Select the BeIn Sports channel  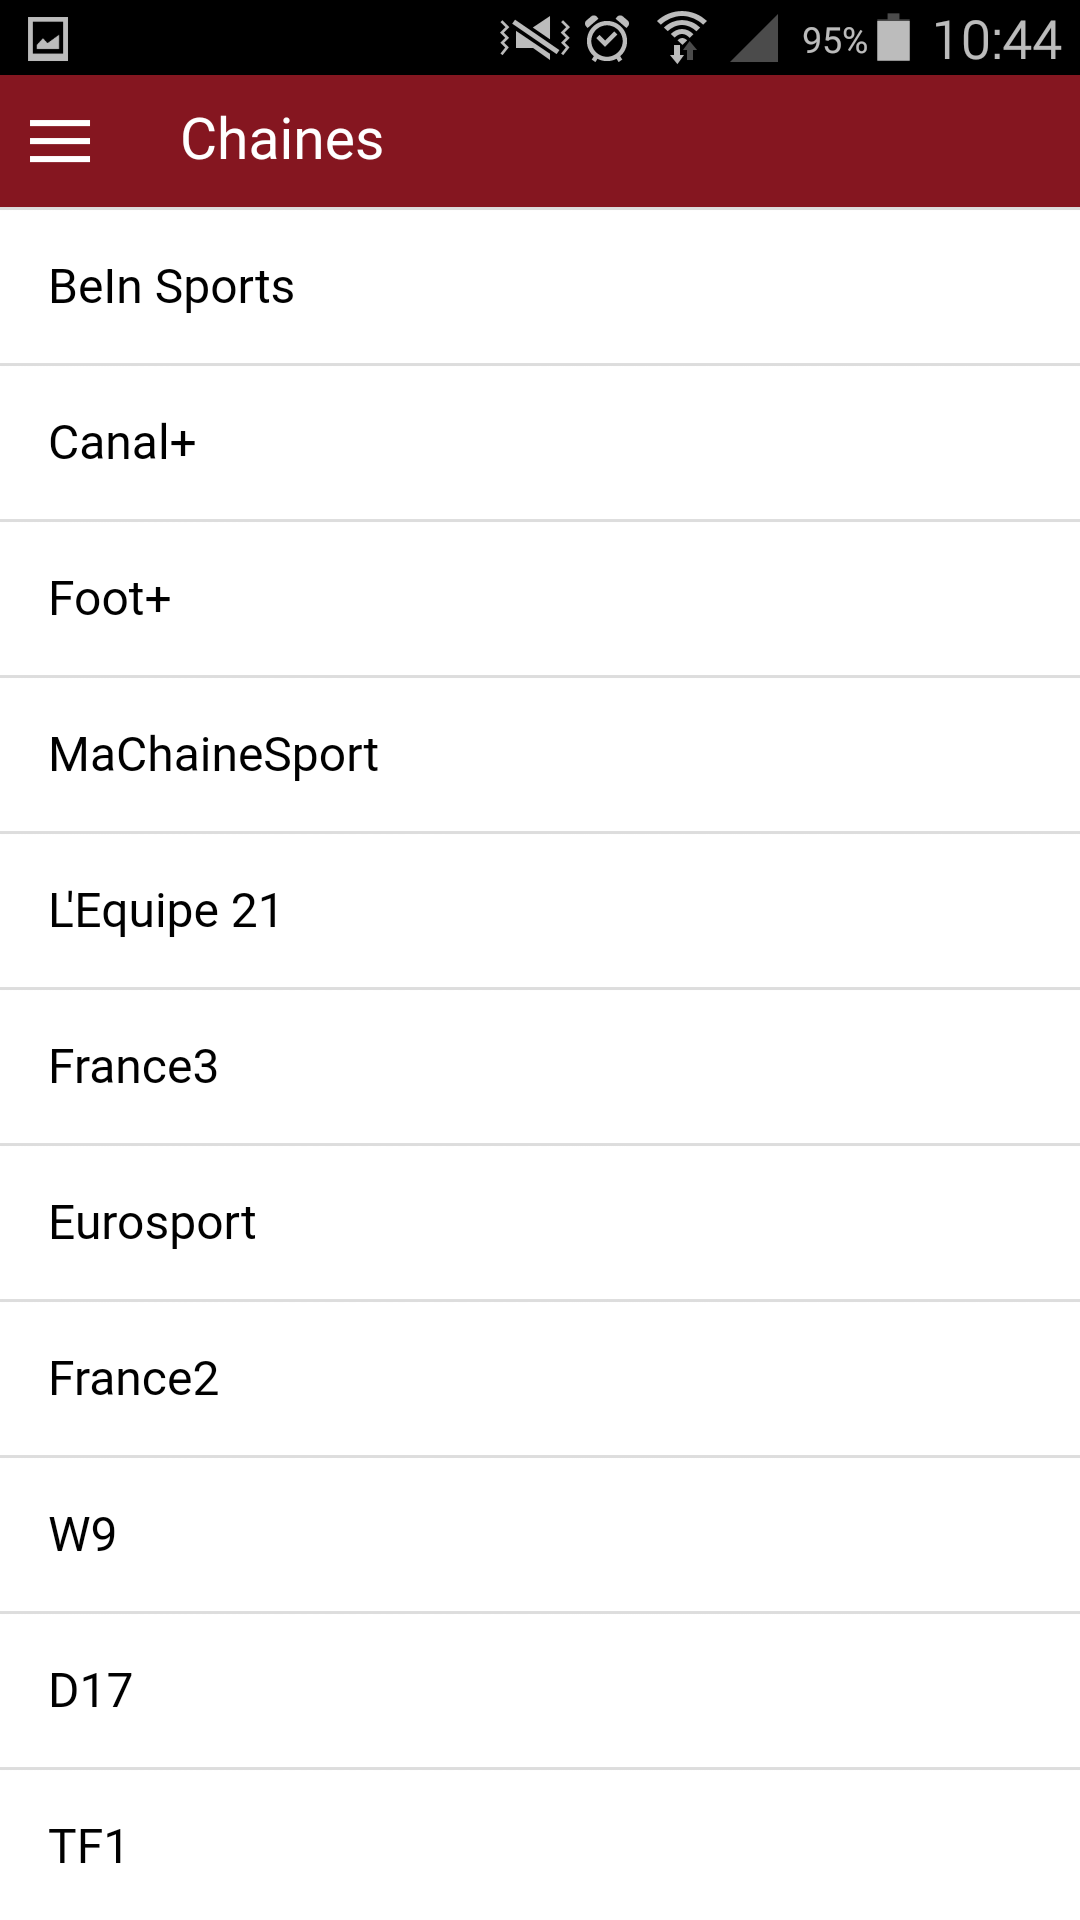540,287
